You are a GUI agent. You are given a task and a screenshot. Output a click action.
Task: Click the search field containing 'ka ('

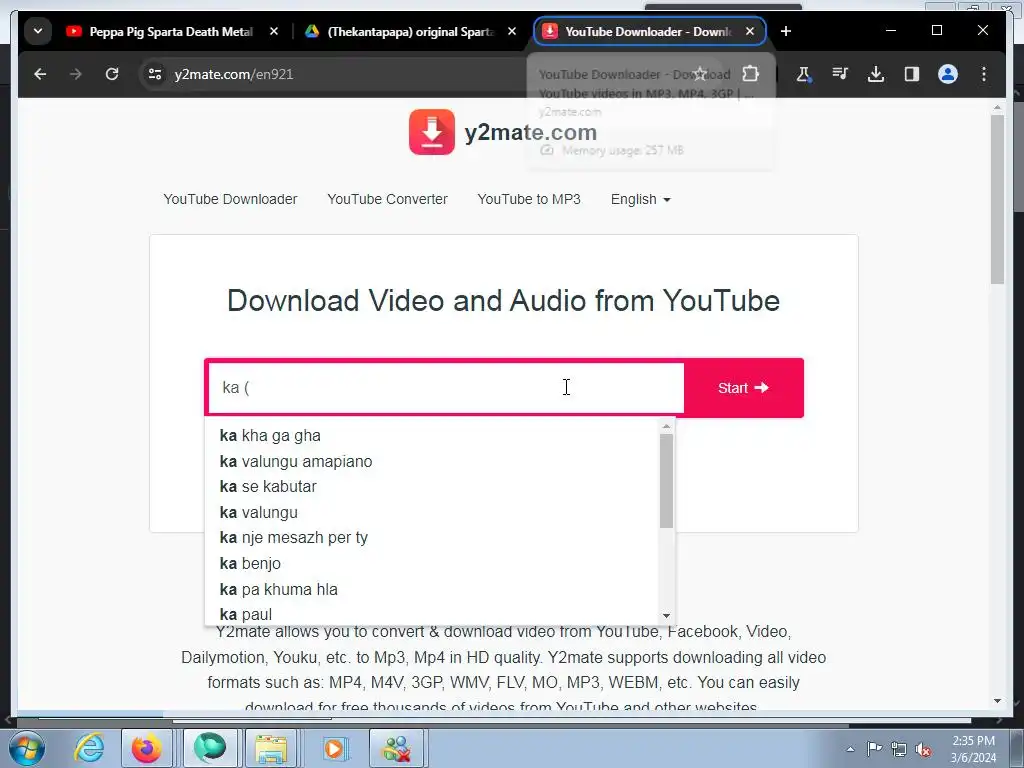click(x=445, y=388)
